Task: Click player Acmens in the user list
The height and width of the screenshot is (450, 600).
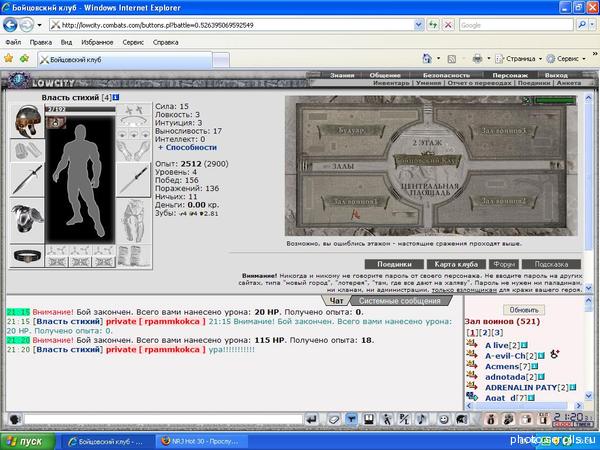Action: tap(501, 366)
